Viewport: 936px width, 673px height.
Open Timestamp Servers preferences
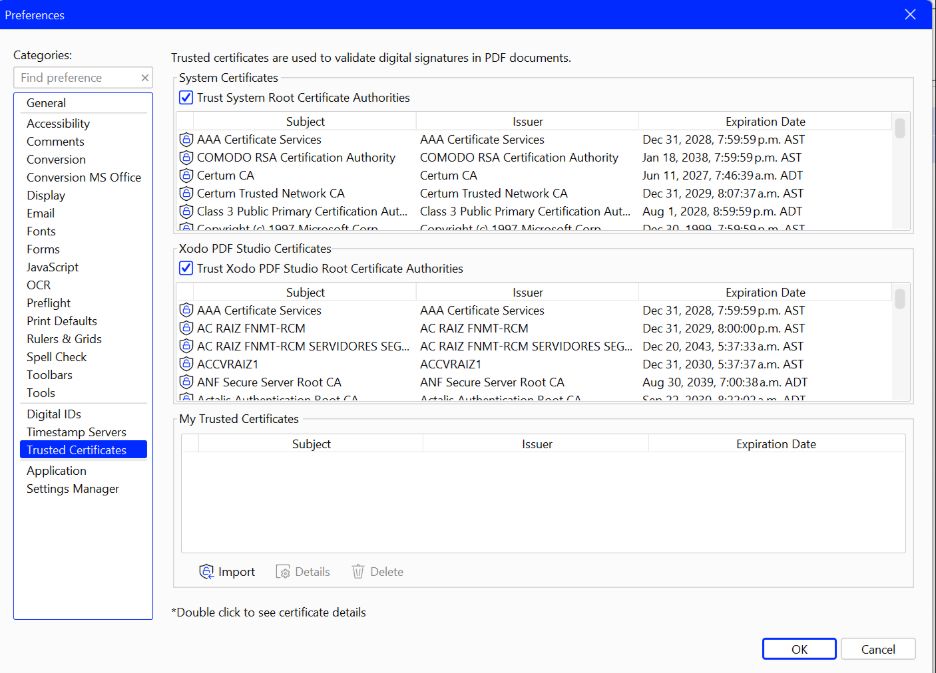83,432
